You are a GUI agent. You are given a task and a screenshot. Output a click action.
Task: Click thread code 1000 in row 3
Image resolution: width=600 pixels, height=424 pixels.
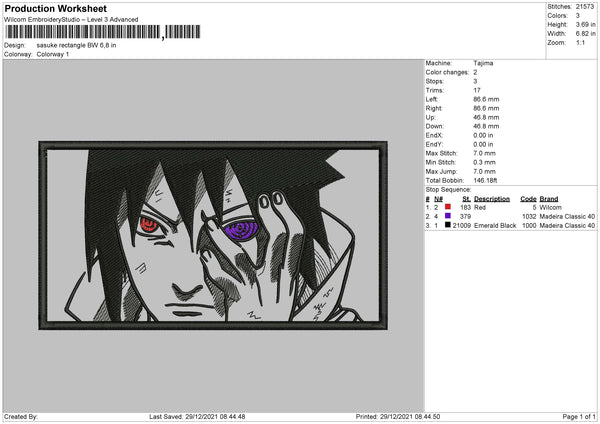click(x=529, y=226)
